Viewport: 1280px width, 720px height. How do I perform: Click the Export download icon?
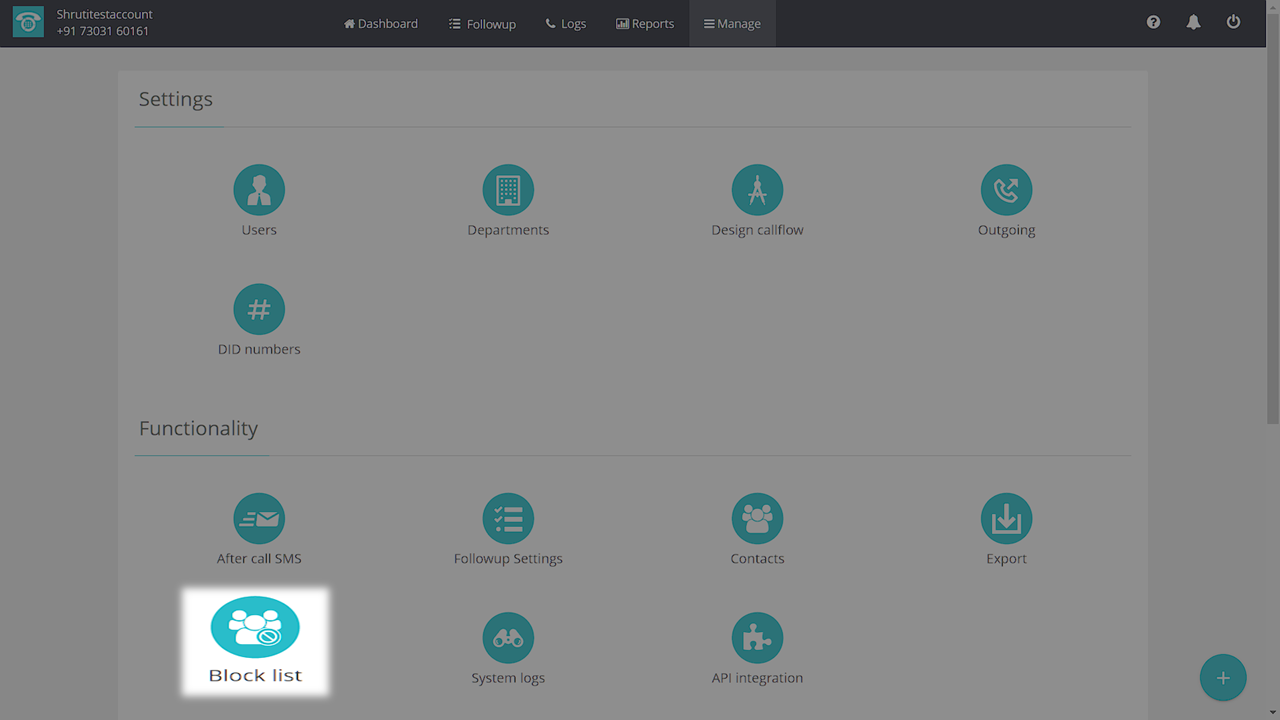point(1006,519)
